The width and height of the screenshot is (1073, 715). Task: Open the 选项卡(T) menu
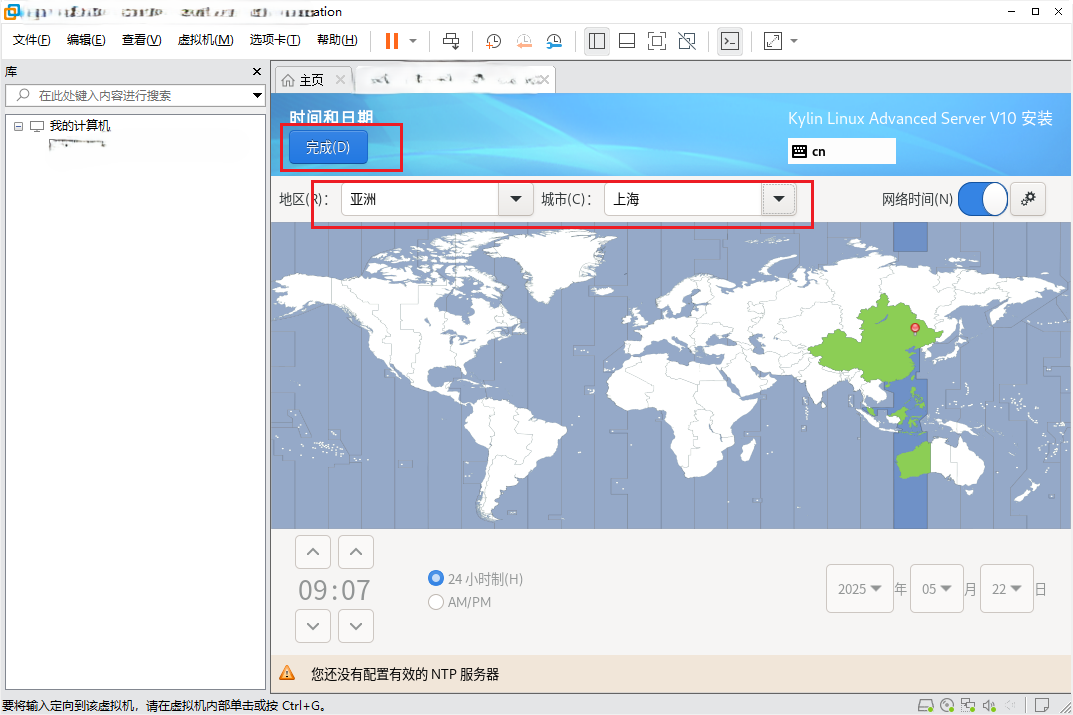click(275, 40)
